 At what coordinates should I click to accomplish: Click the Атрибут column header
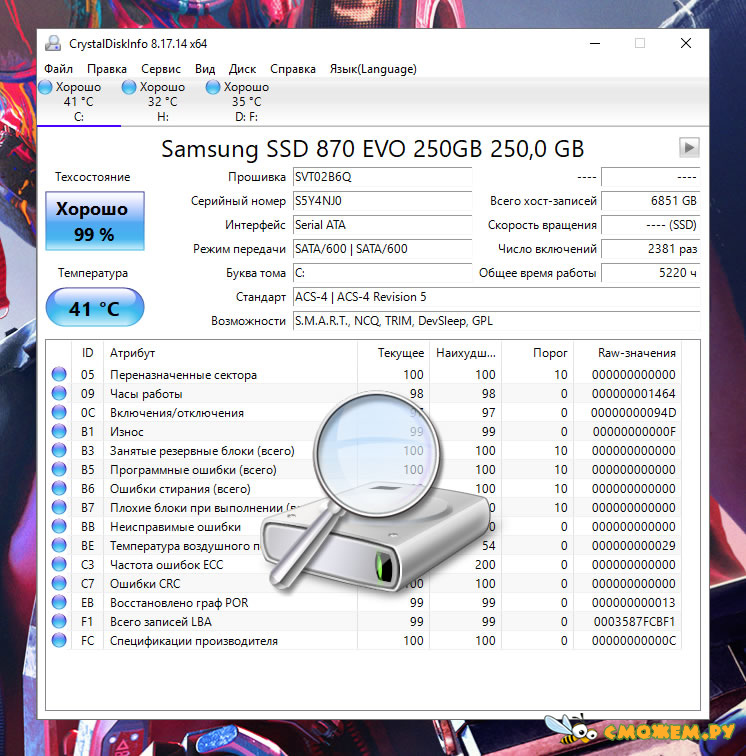point(231,353)
